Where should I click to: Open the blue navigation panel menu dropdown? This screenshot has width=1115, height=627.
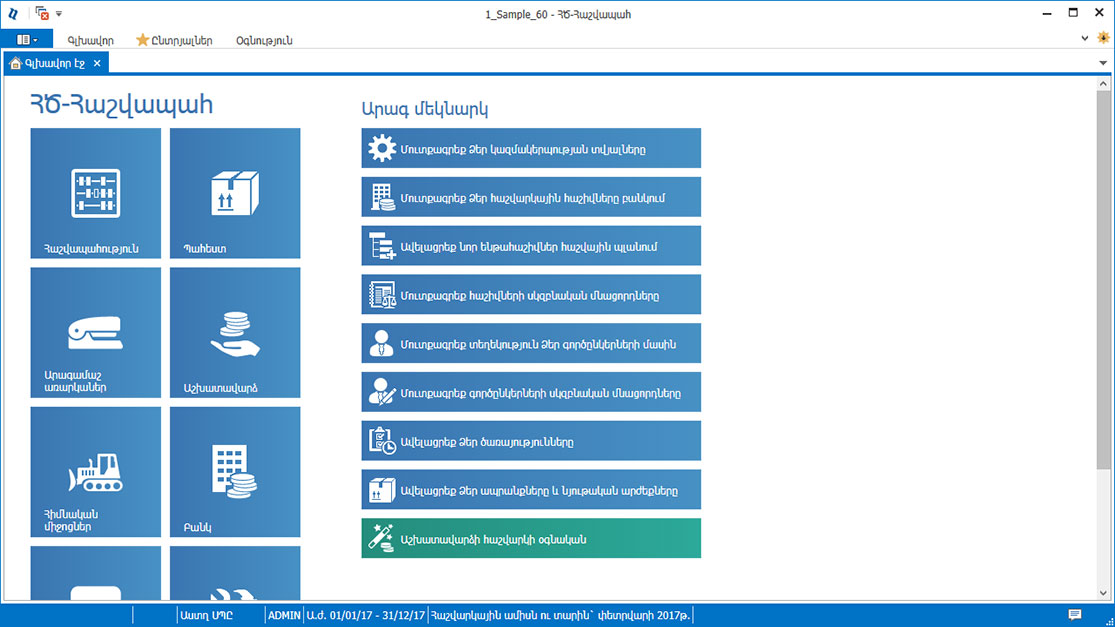(x=27, y=40)
